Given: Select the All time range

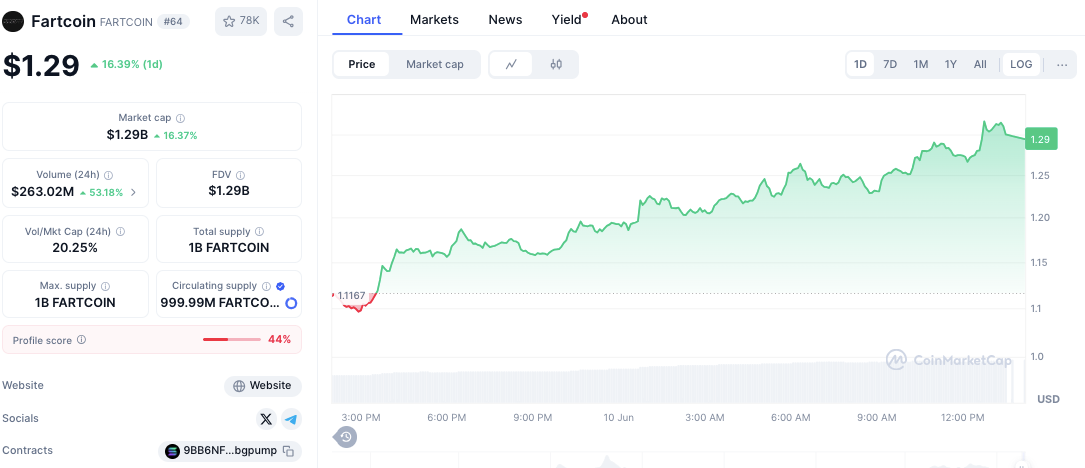Looking at the screenshot, I should coord(980,64).
